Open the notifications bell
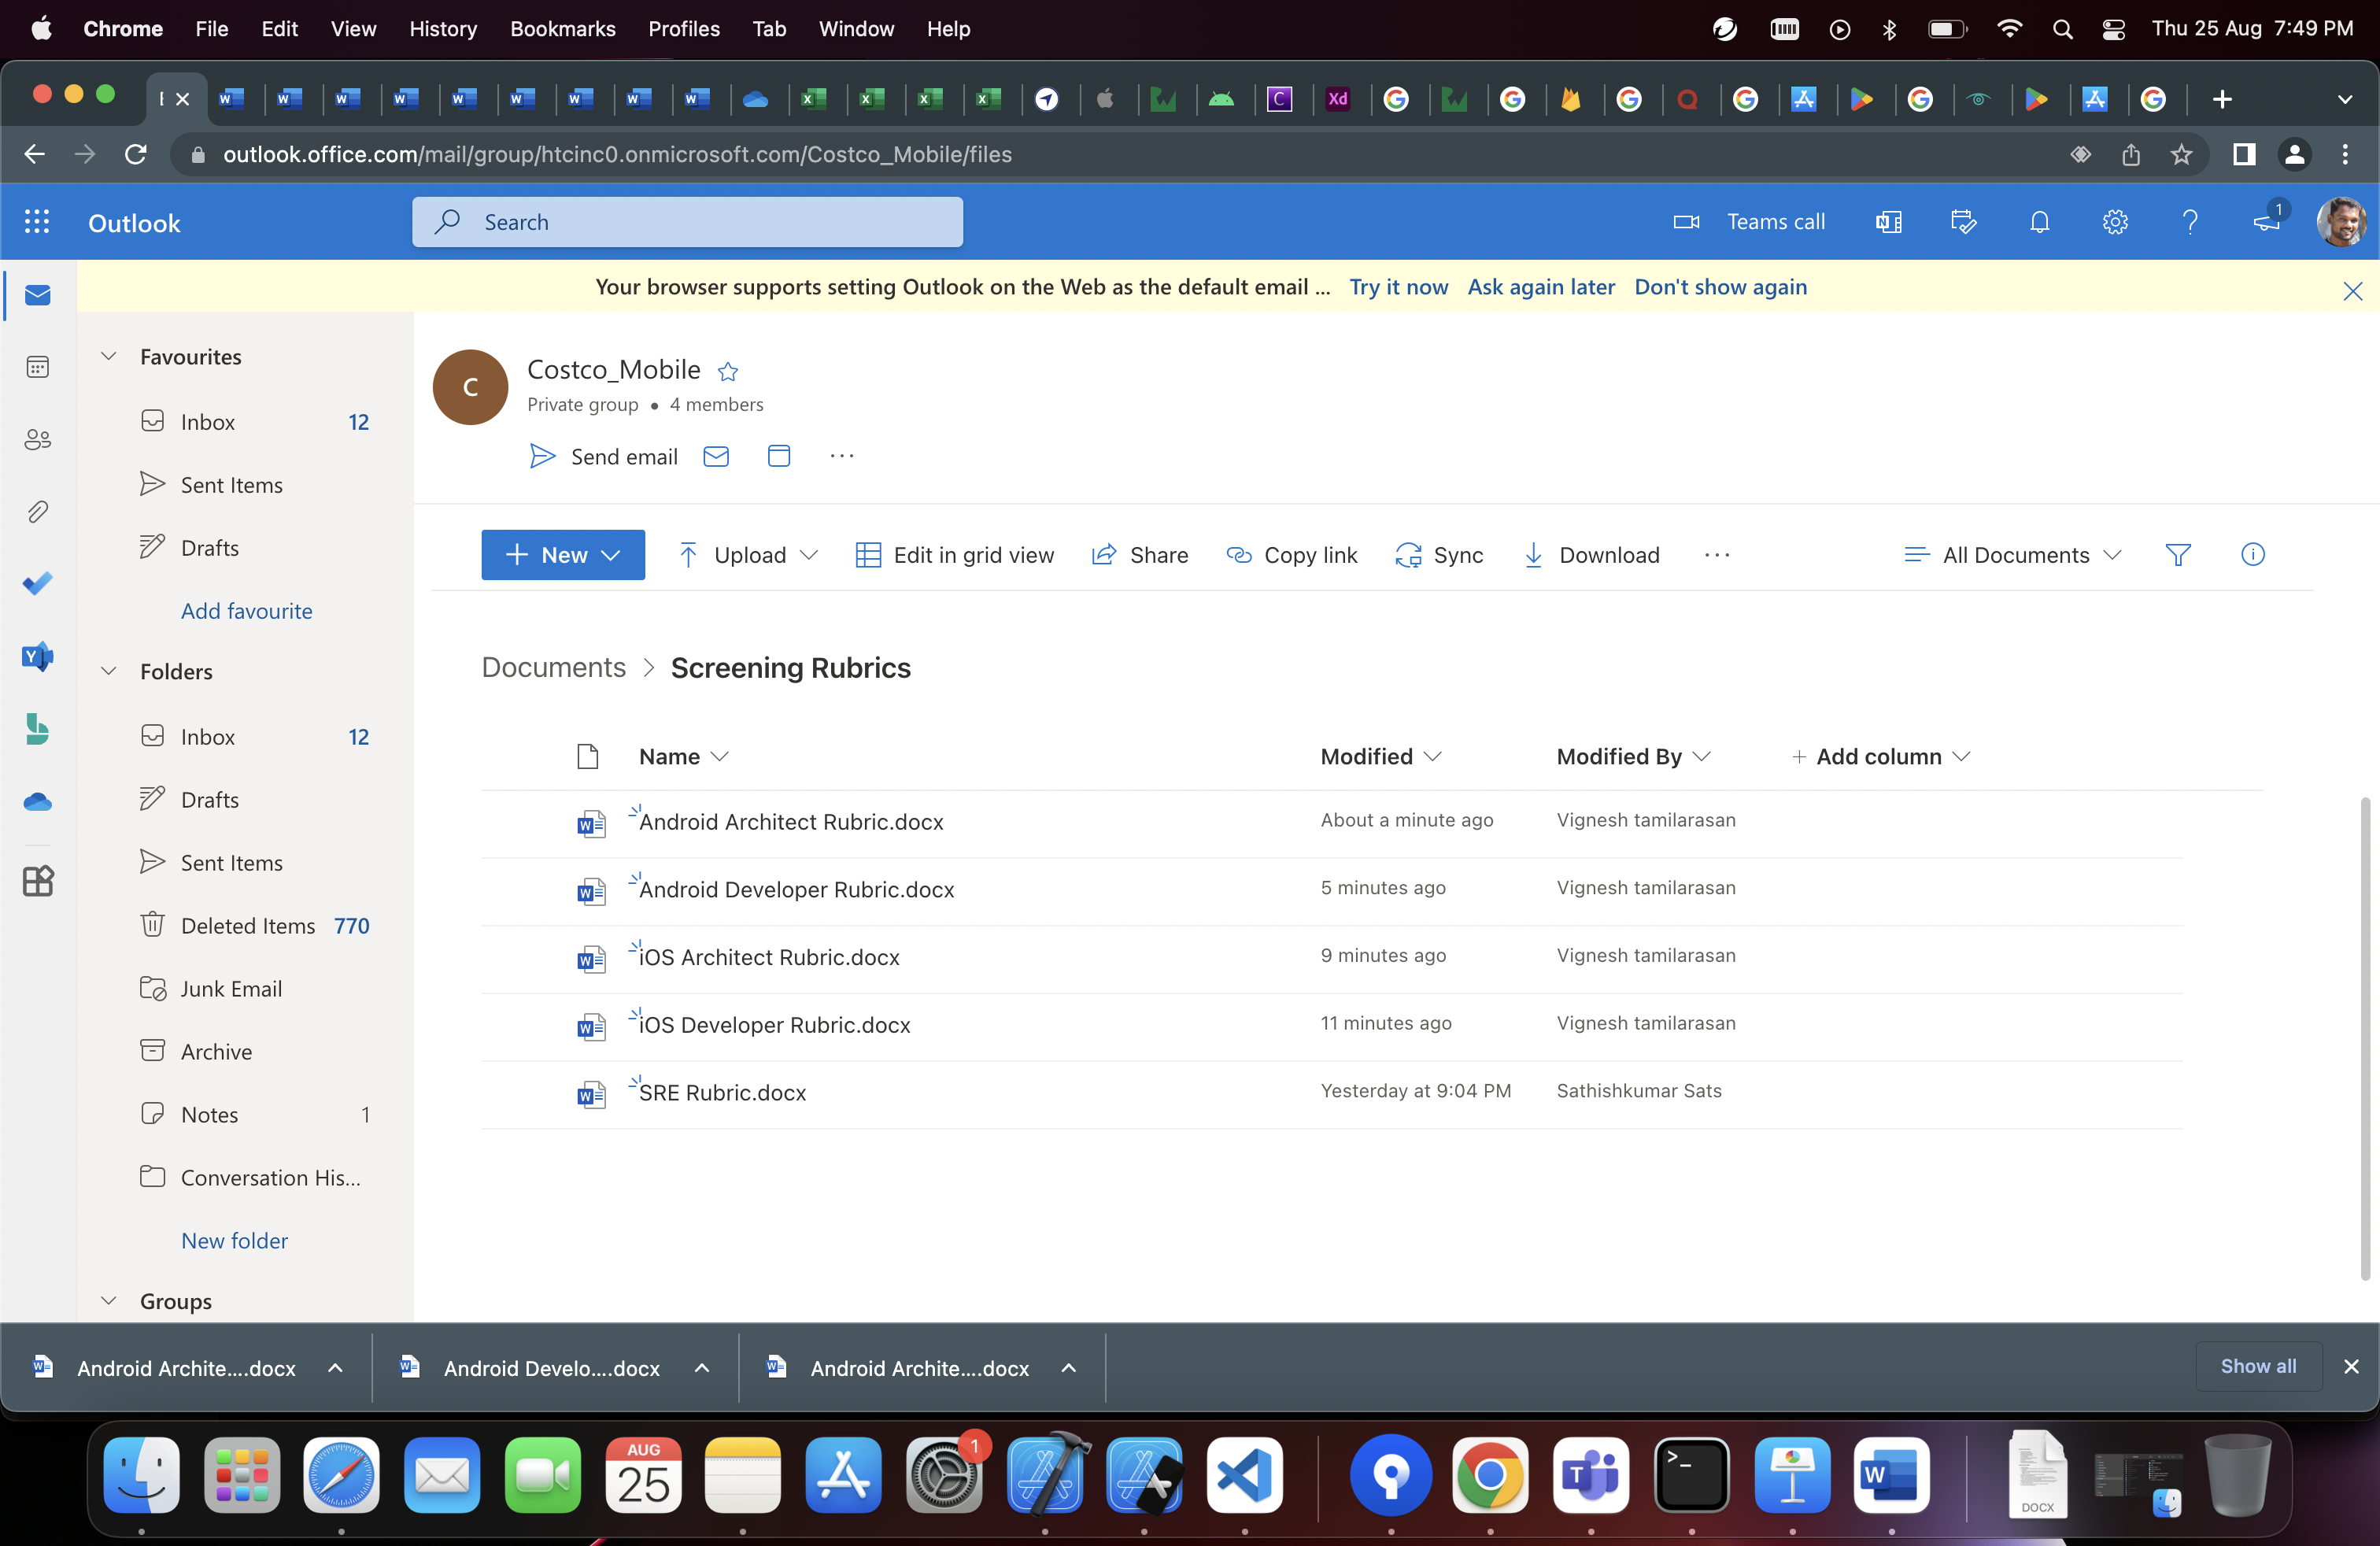 (x=2039, y=222)
